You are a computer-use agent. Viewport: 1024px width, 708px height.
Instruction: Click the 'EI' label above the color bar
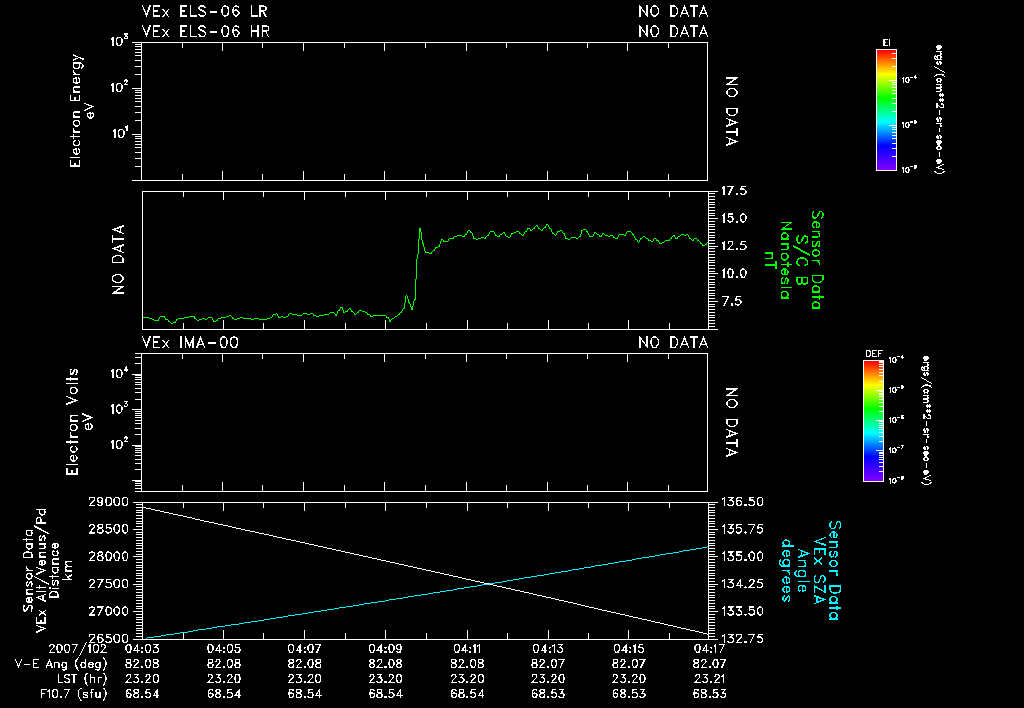tap(886, 43)
